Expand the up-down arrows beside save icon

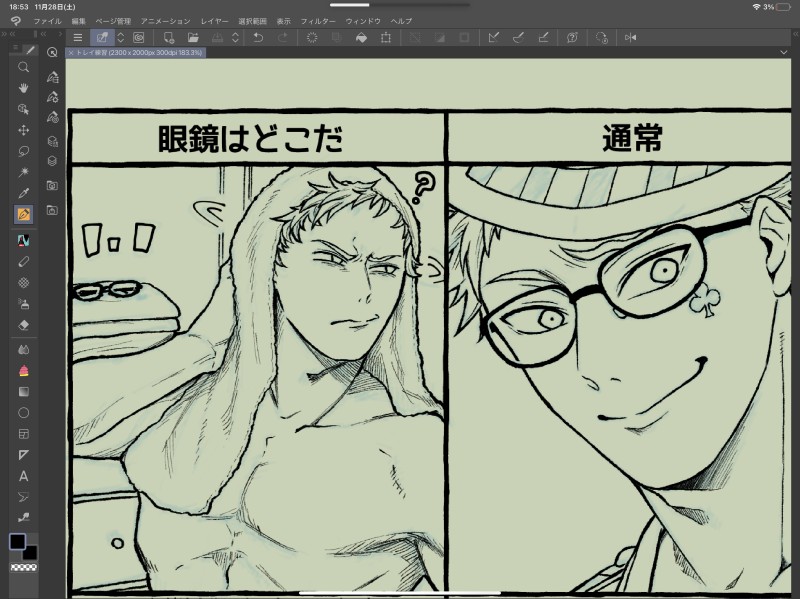click(x=235, y=37)
